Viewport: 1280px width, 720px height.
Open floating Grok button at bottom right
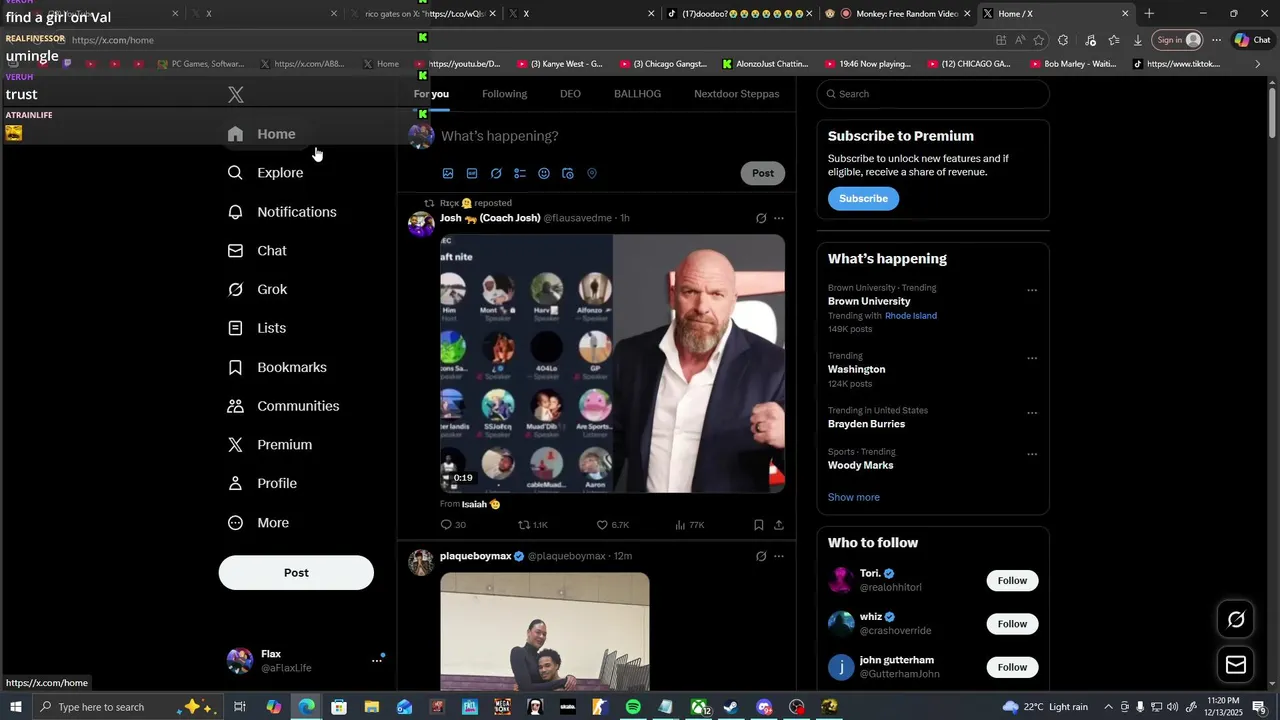pyautogui.click(x=1236, y=620)
